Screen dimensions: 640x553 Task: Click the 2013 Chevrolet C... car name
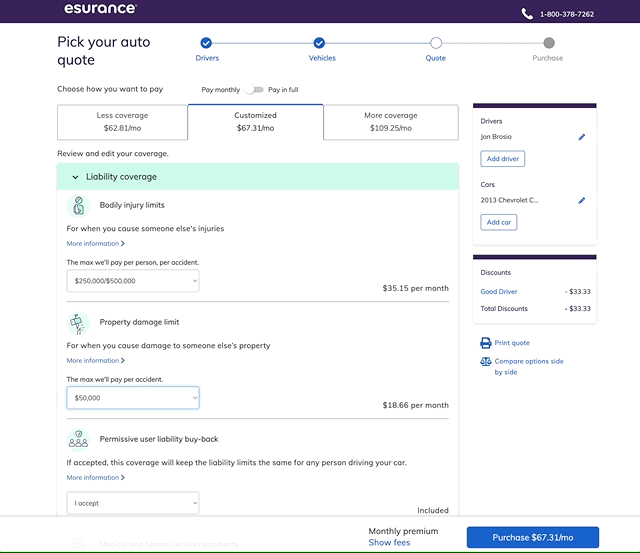coord(509,200)
